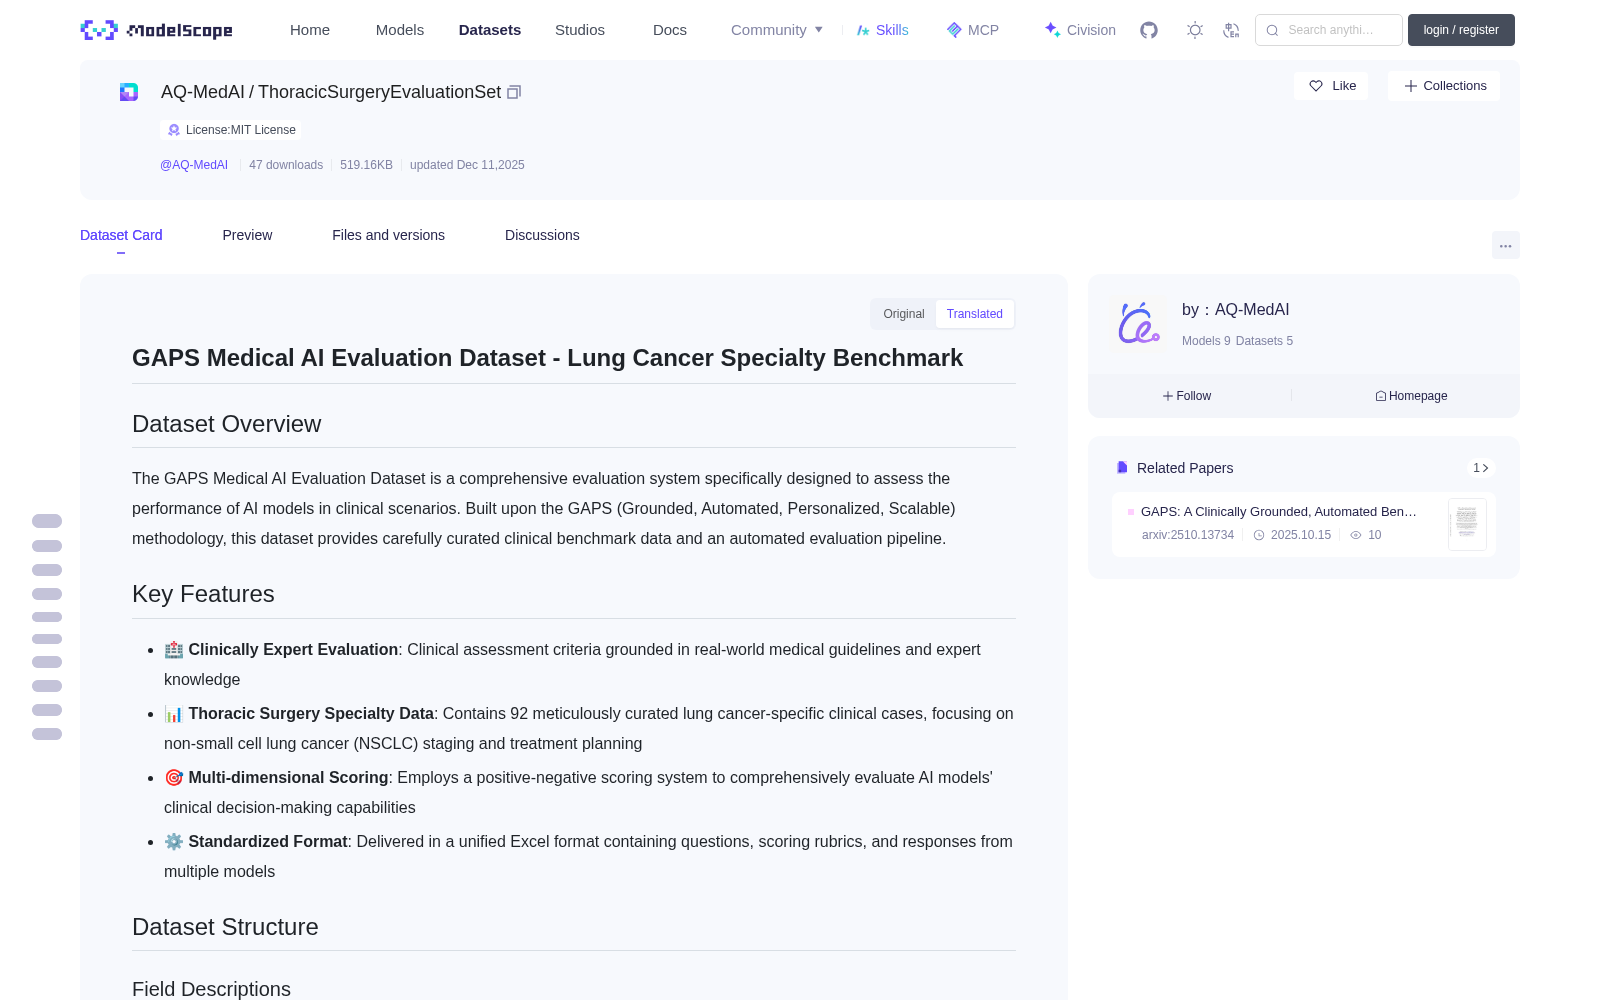Click the 47 downloads count
The image size is (1600, 1000).
tap(286, 165)
